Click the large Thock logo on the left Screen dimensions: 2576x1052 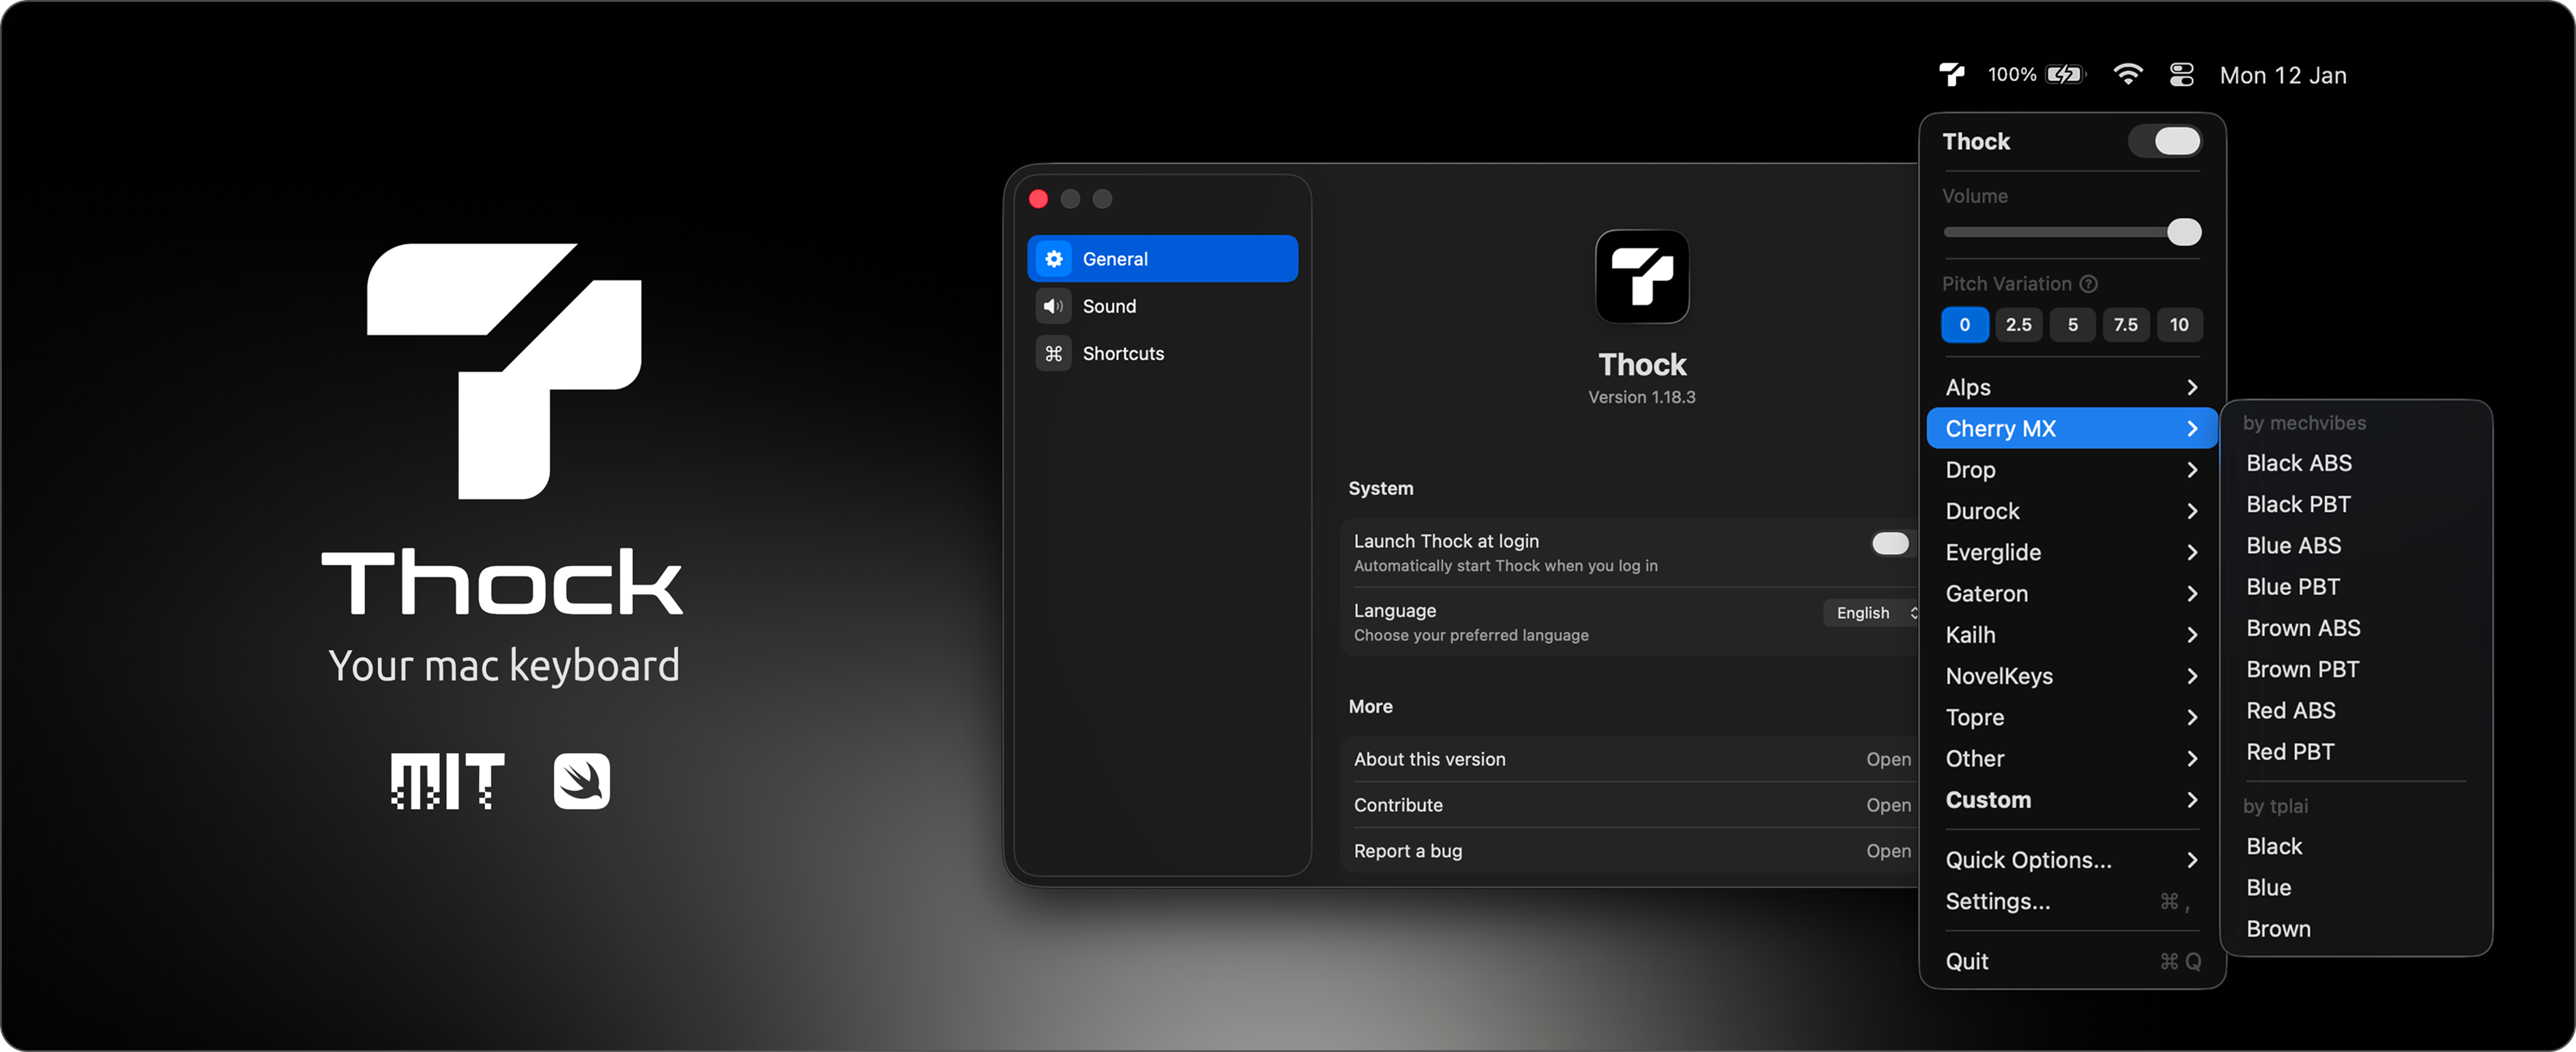(503, 371)
